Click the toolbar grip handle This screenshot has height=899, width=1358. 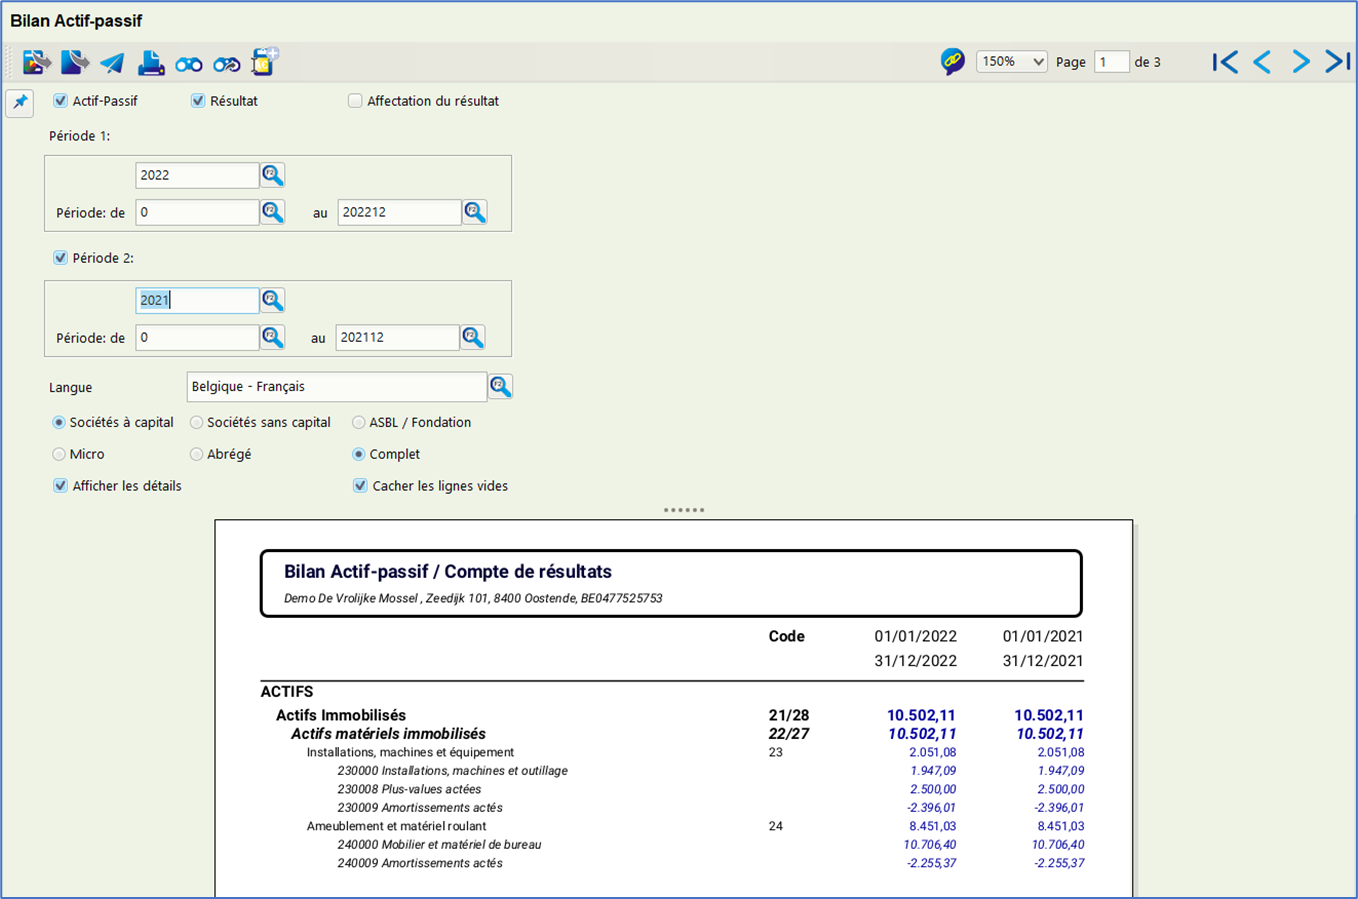pos(10,62)
